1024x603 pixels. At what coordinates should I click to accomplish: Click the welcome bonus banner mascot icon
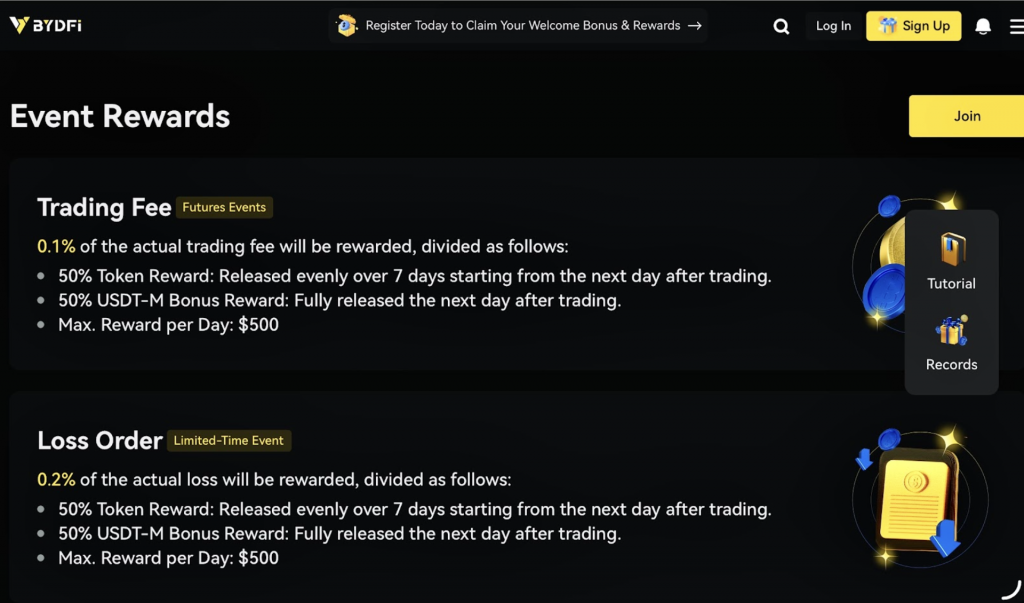(347, 26)
